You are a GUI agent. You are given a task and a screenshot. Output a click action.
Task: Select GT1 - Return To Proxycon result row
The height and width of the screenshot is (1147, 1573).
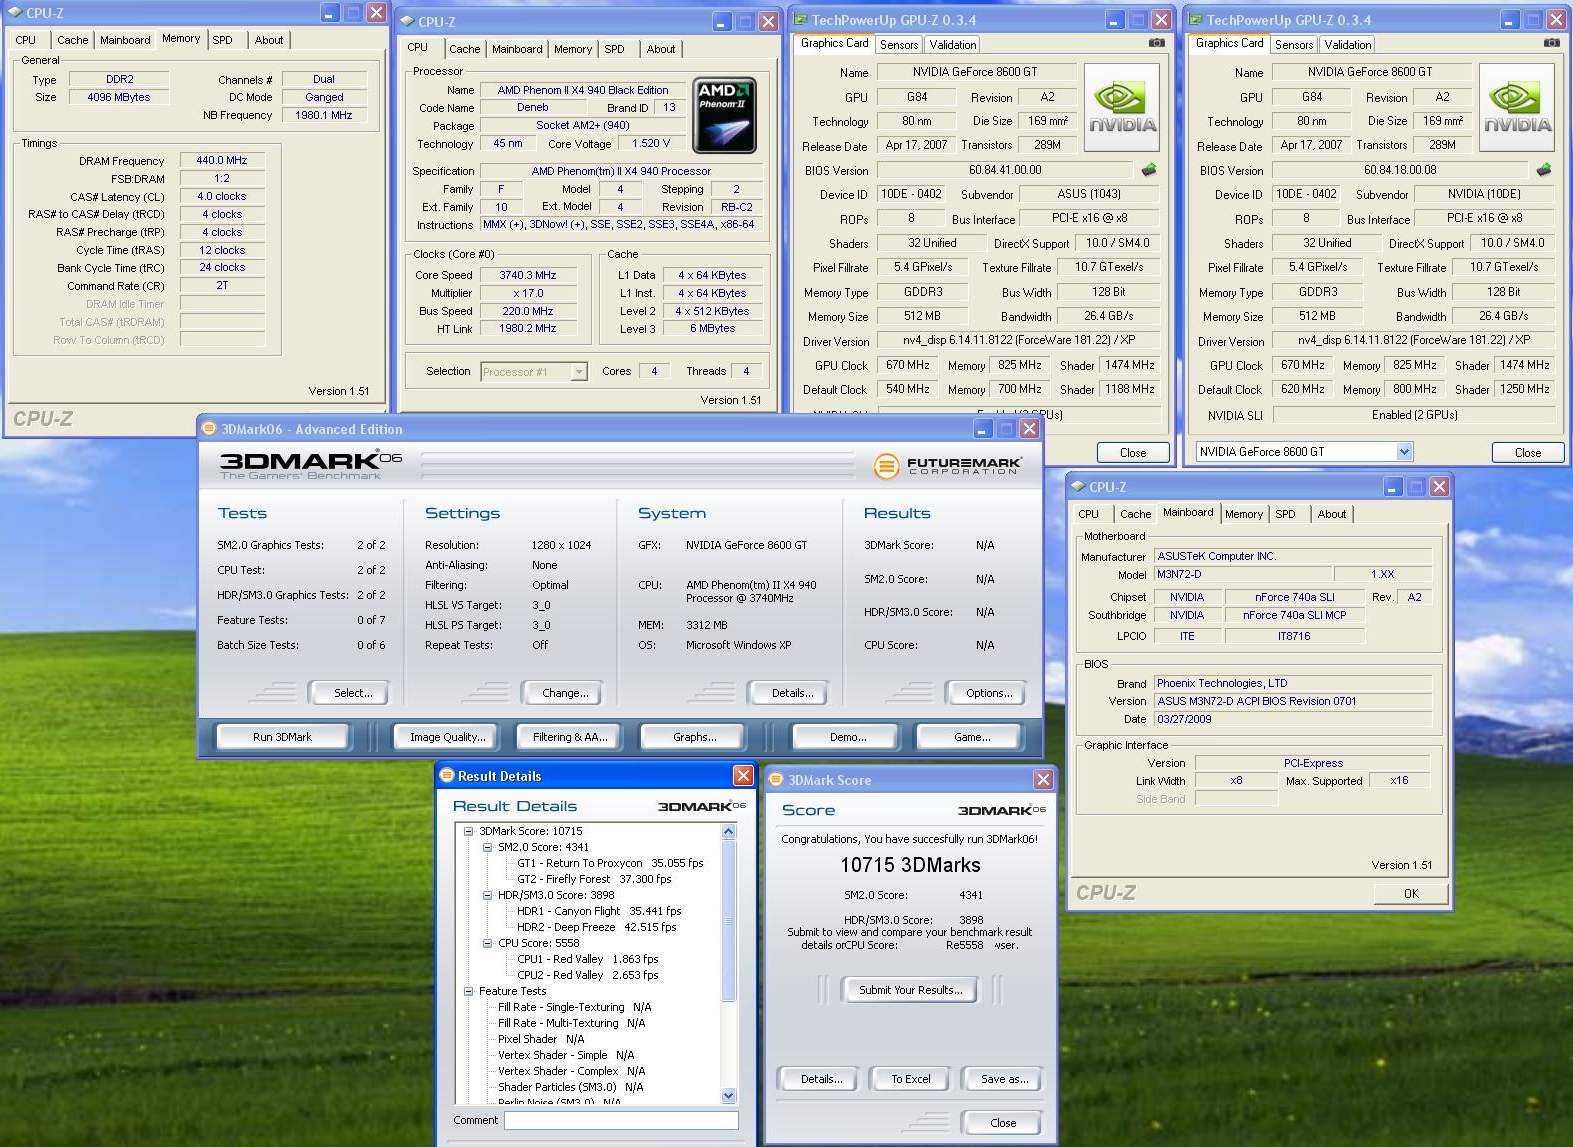point(610,863)
